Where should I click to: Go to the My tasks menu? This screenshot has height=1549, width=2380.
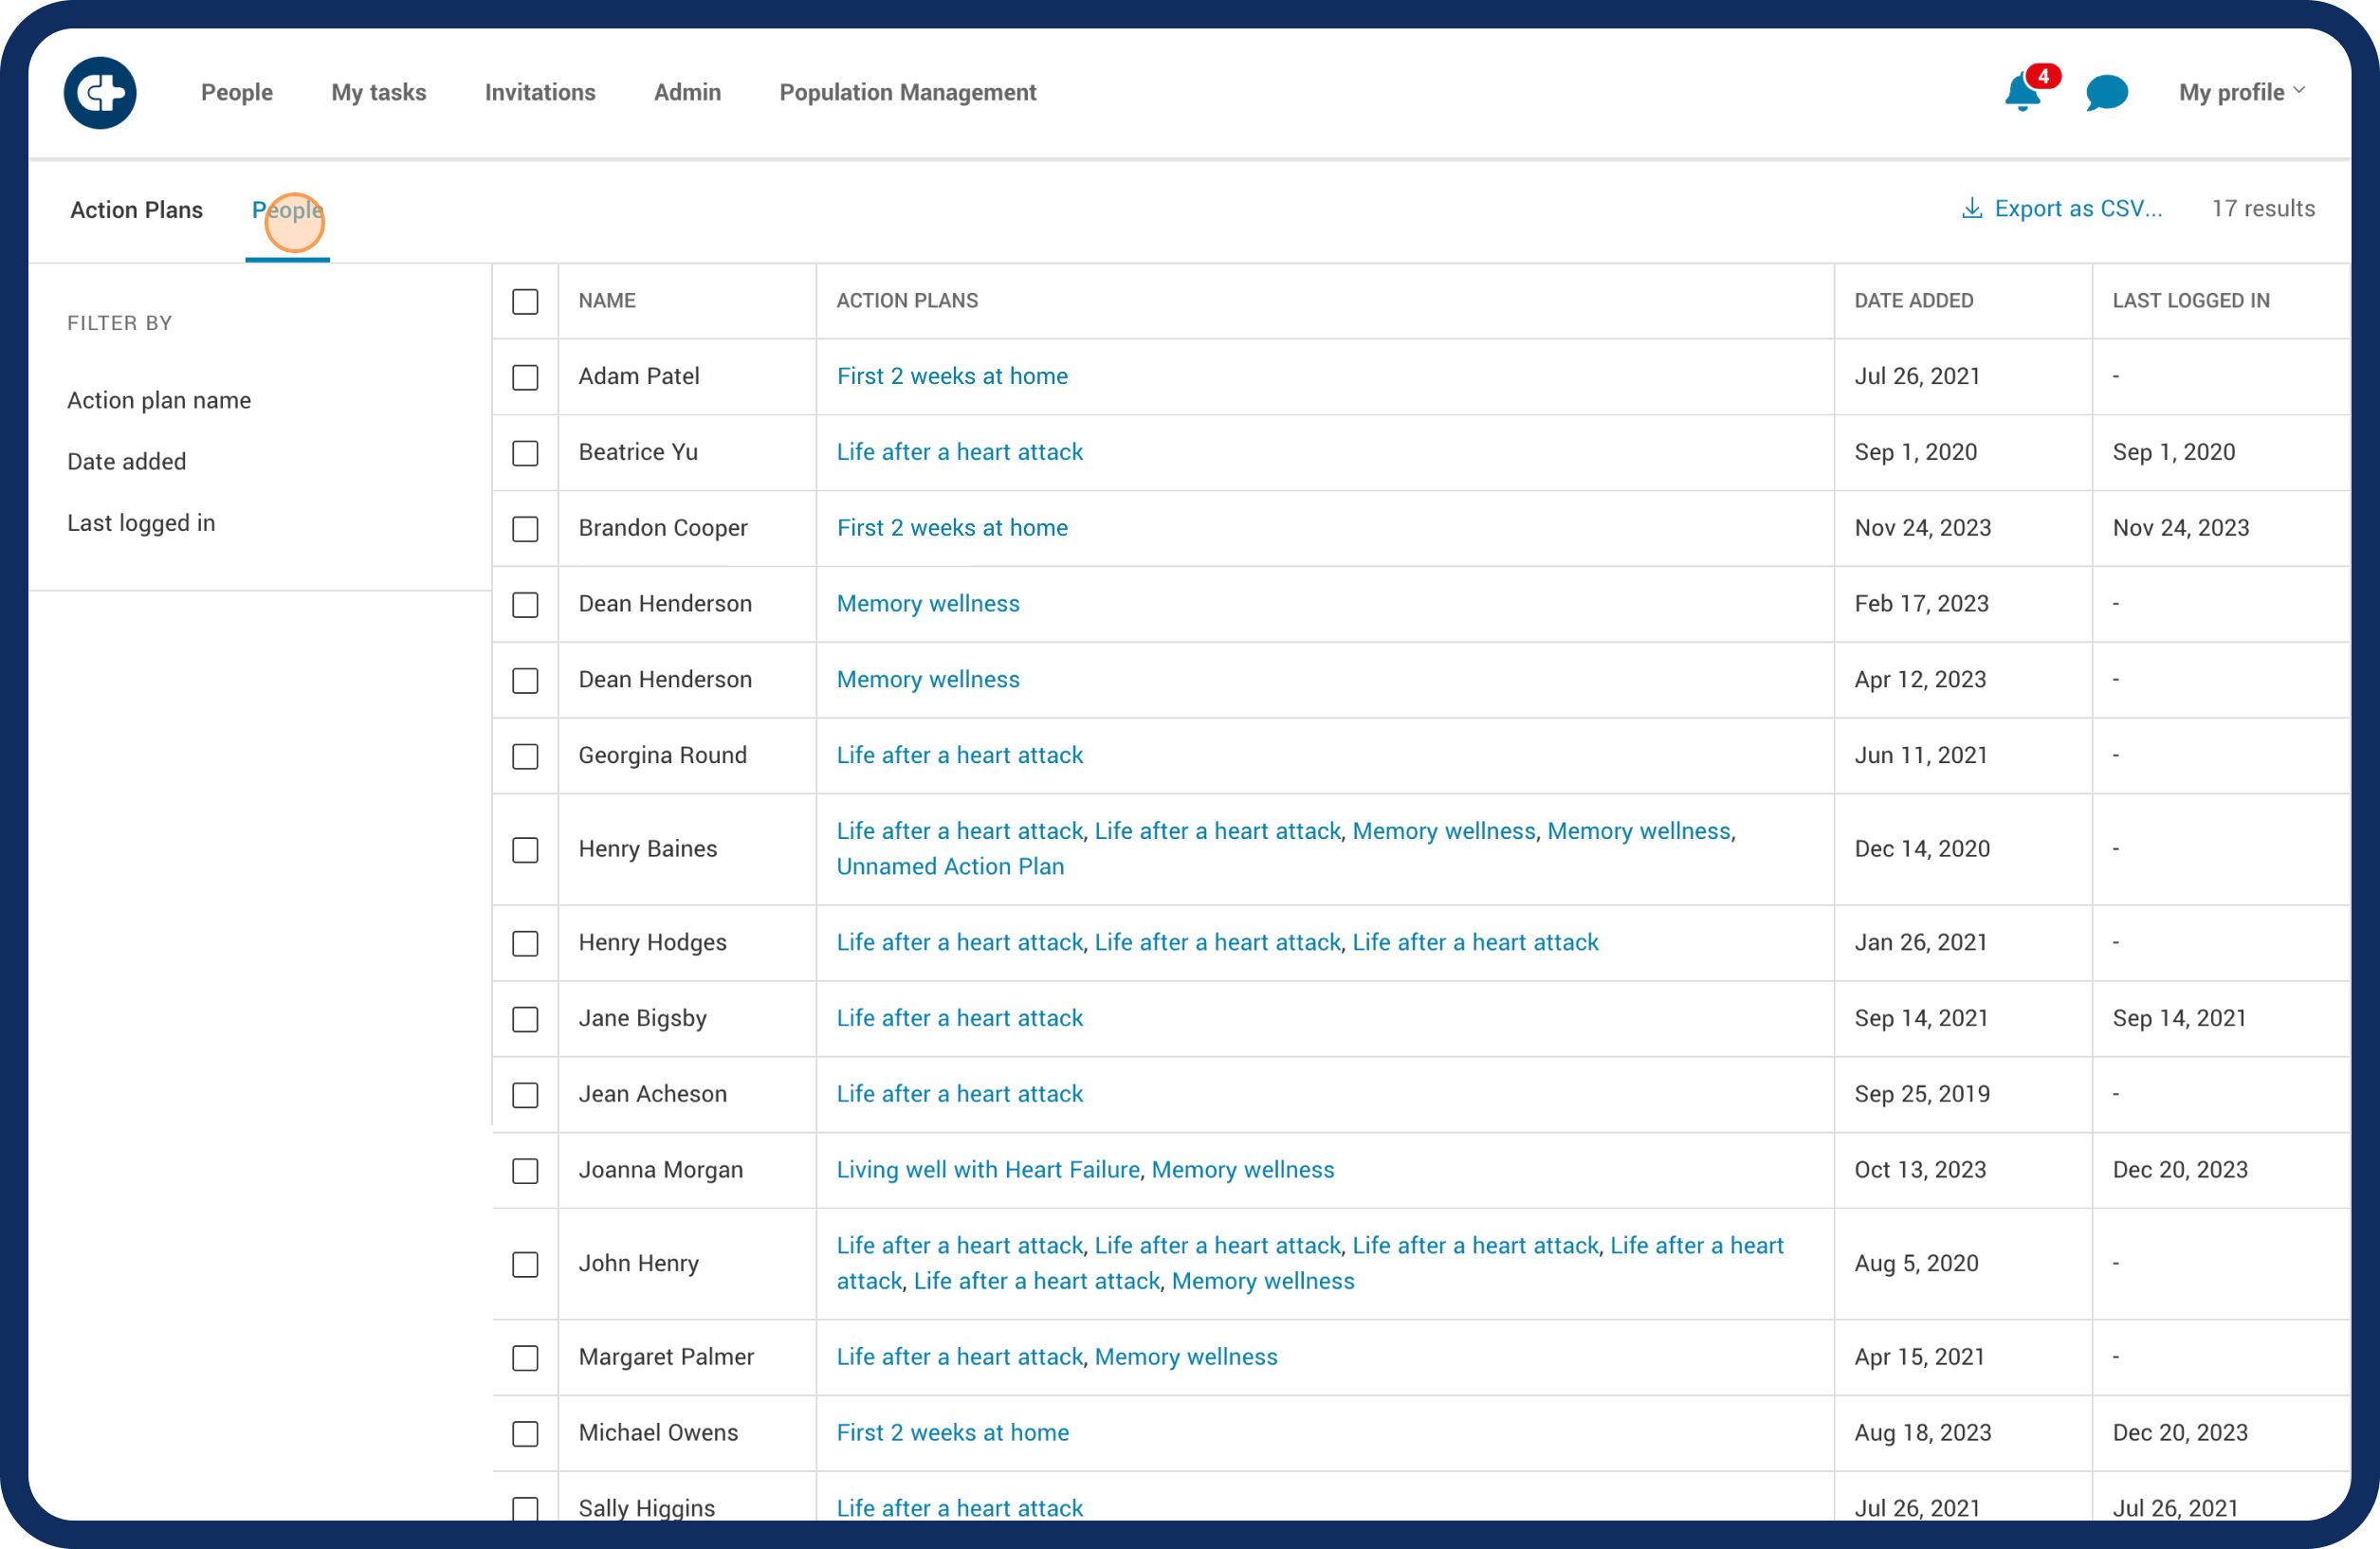click(379, 92)
